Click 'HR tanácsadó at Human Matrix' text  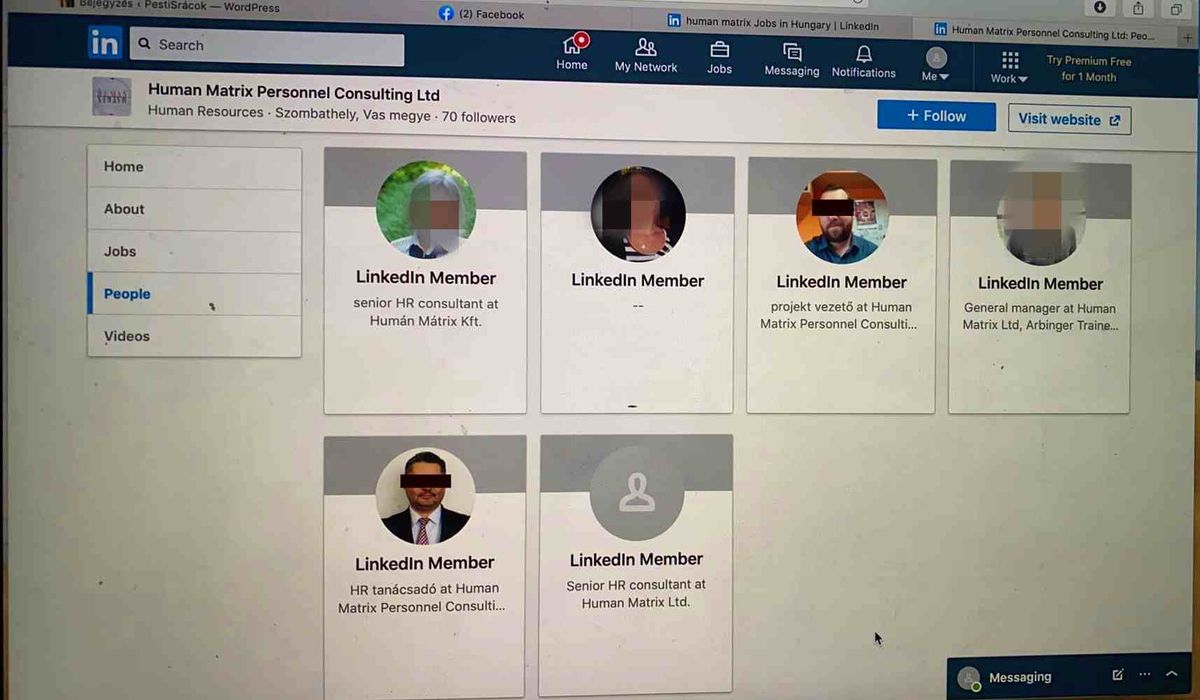click(x=424, y=597)
